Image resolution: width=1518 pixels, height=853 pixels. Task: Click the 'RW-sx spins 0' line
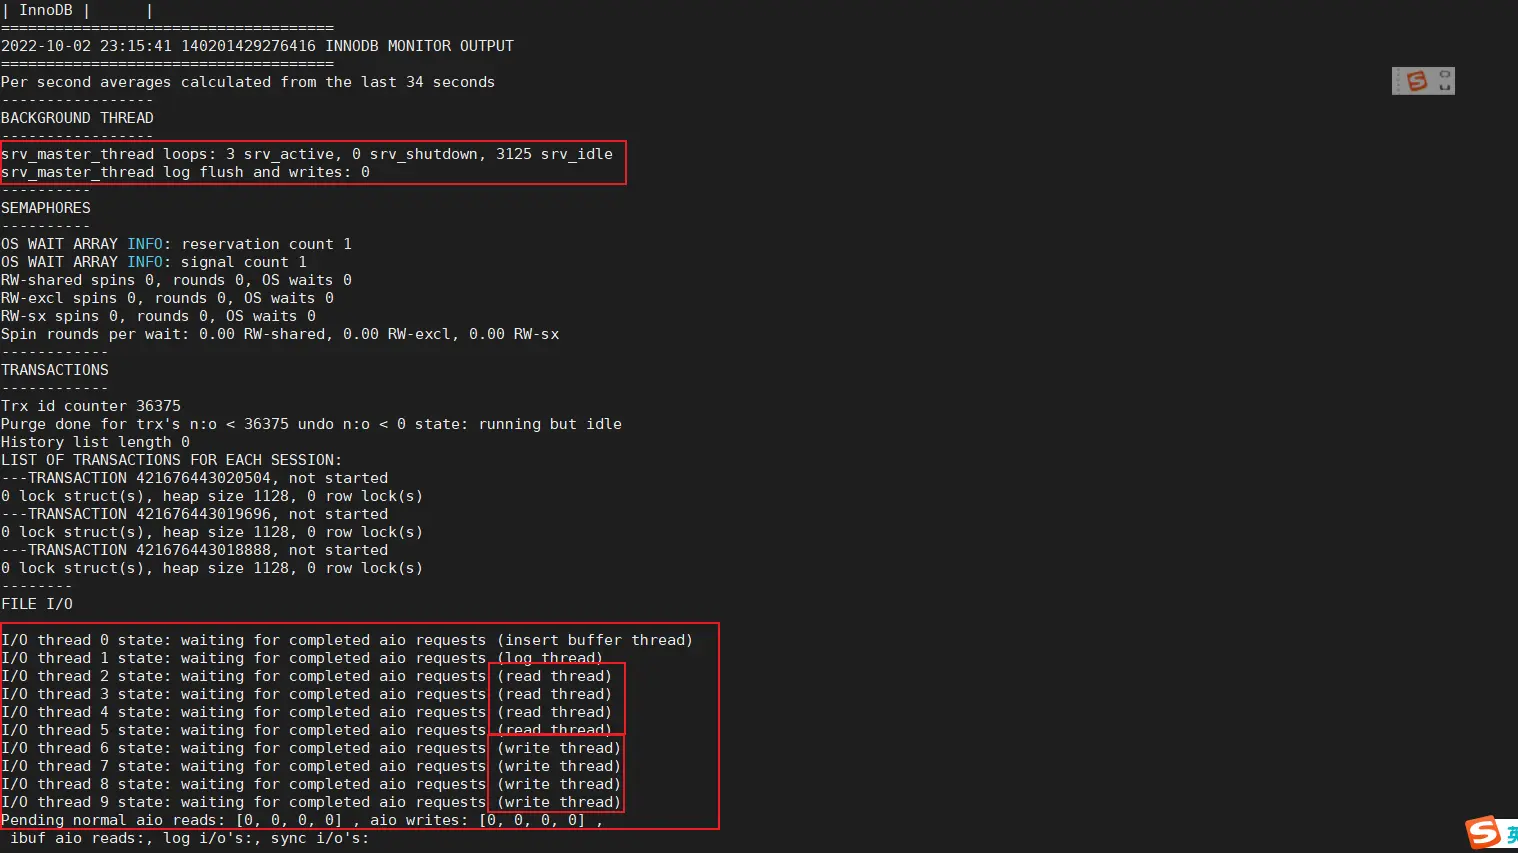point(158,316)
